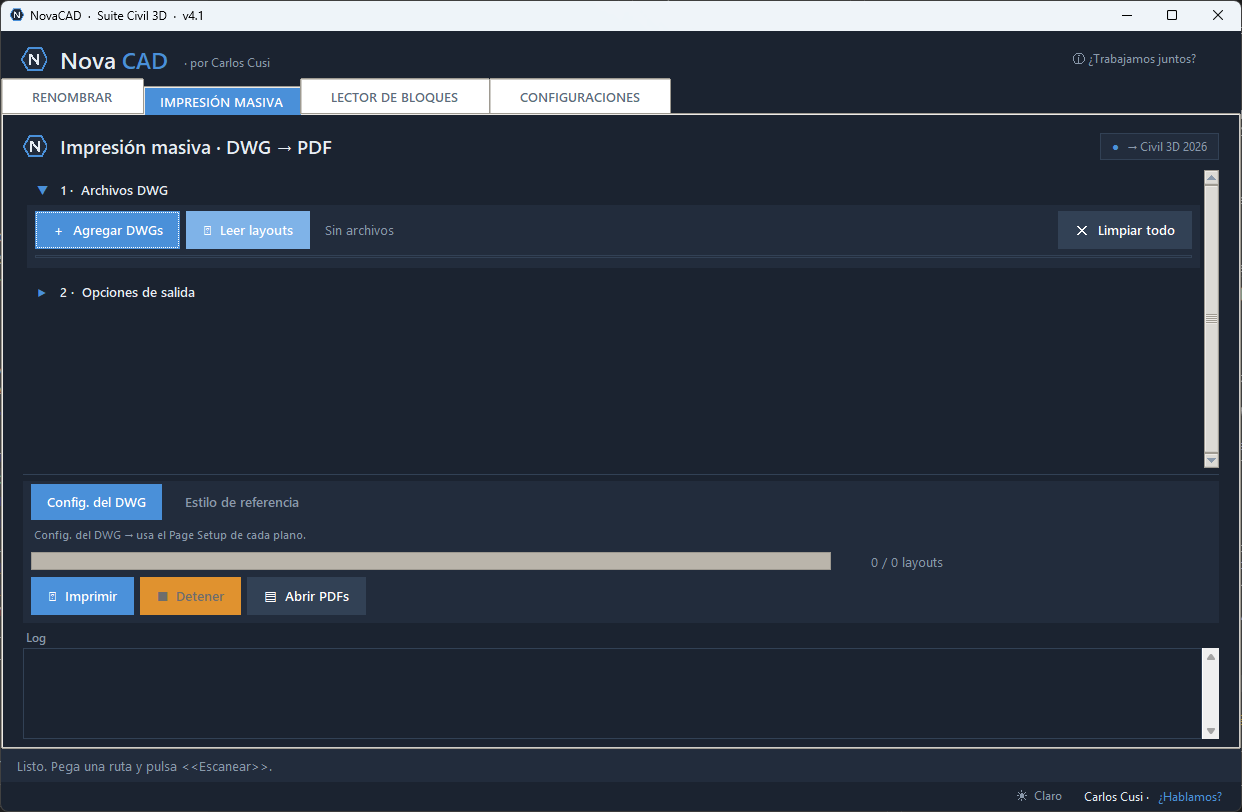Select the Config. del DWG mode tab

(96, 502)
